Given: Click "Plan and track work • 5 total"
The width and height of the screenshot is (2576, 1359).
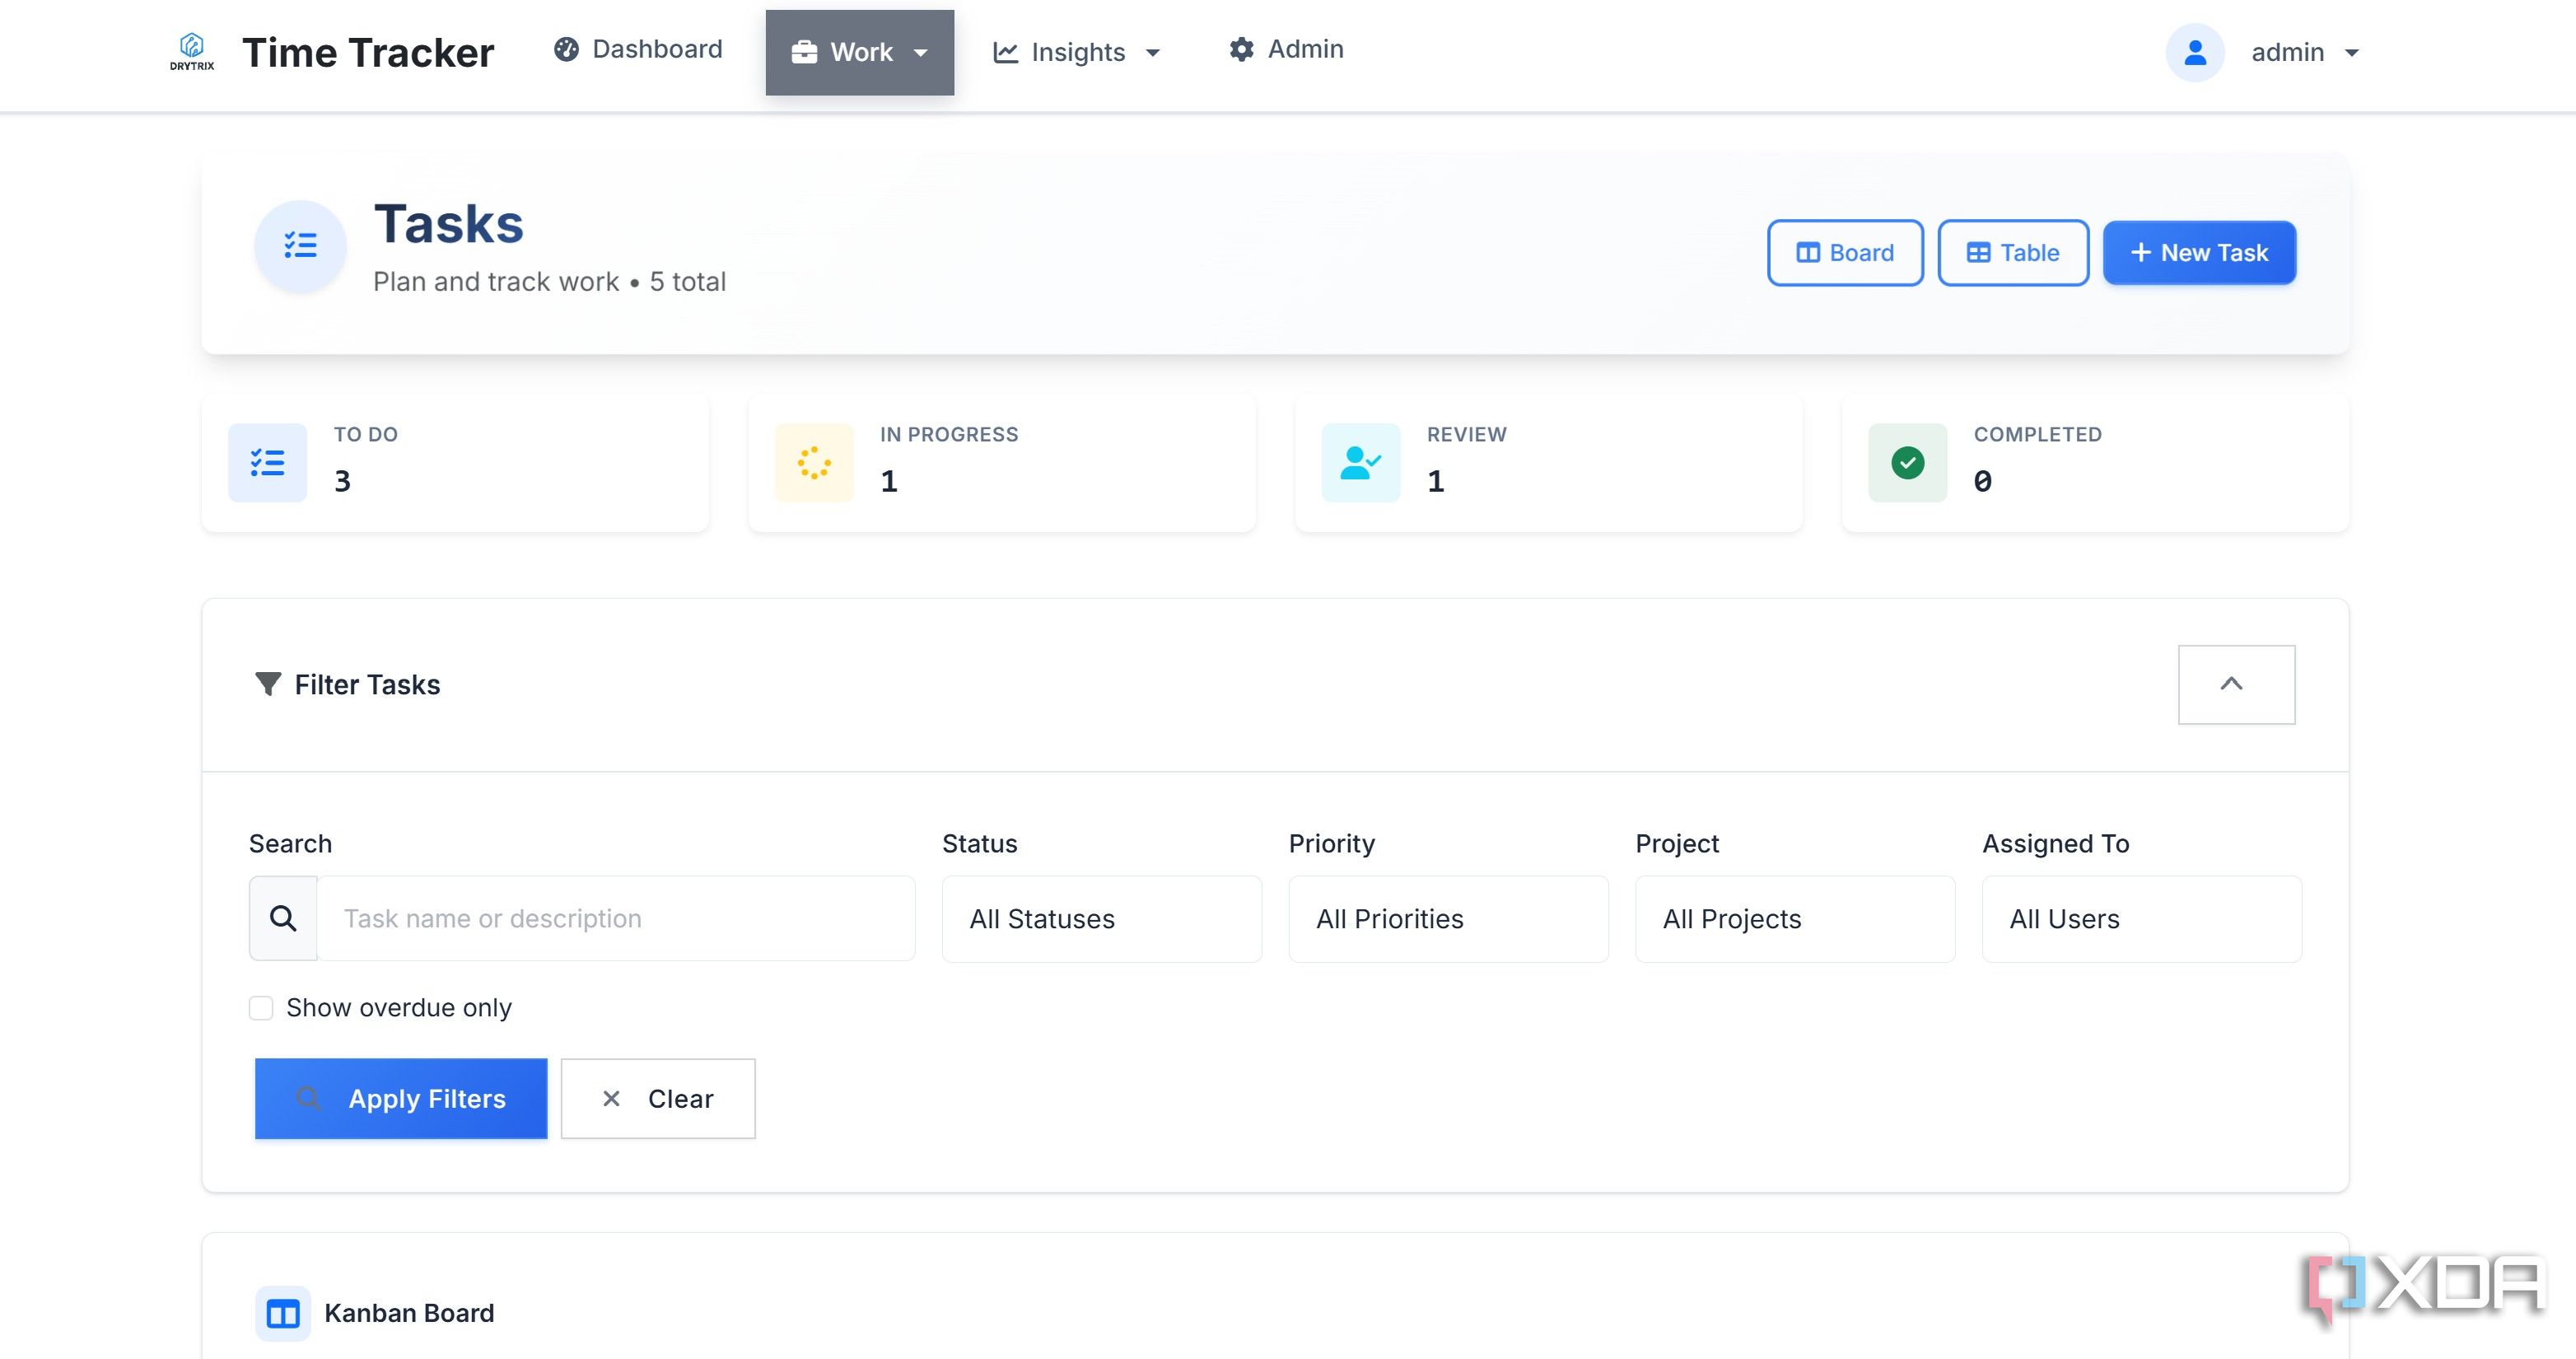Looking at the screenshot, I should point(549,282).
